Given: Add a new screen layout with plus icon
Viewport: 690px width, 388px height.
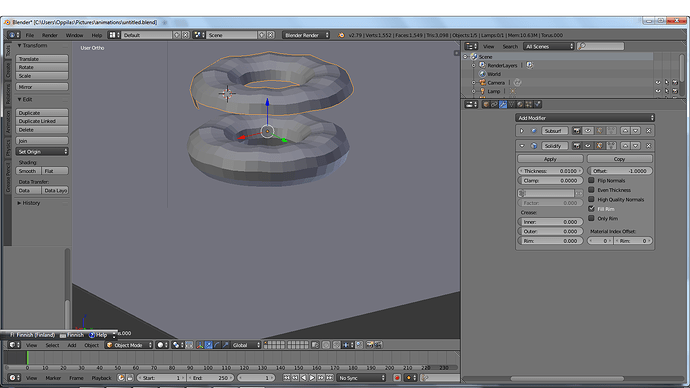Looking at the screenshot, I should click(177, 35).
